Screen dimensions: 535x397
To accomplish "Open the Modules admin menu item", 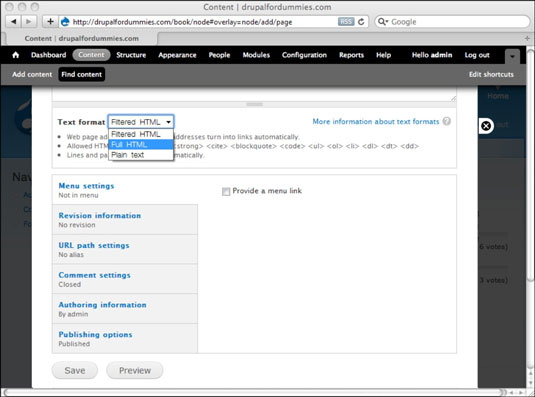I will [x=256, y=55].
